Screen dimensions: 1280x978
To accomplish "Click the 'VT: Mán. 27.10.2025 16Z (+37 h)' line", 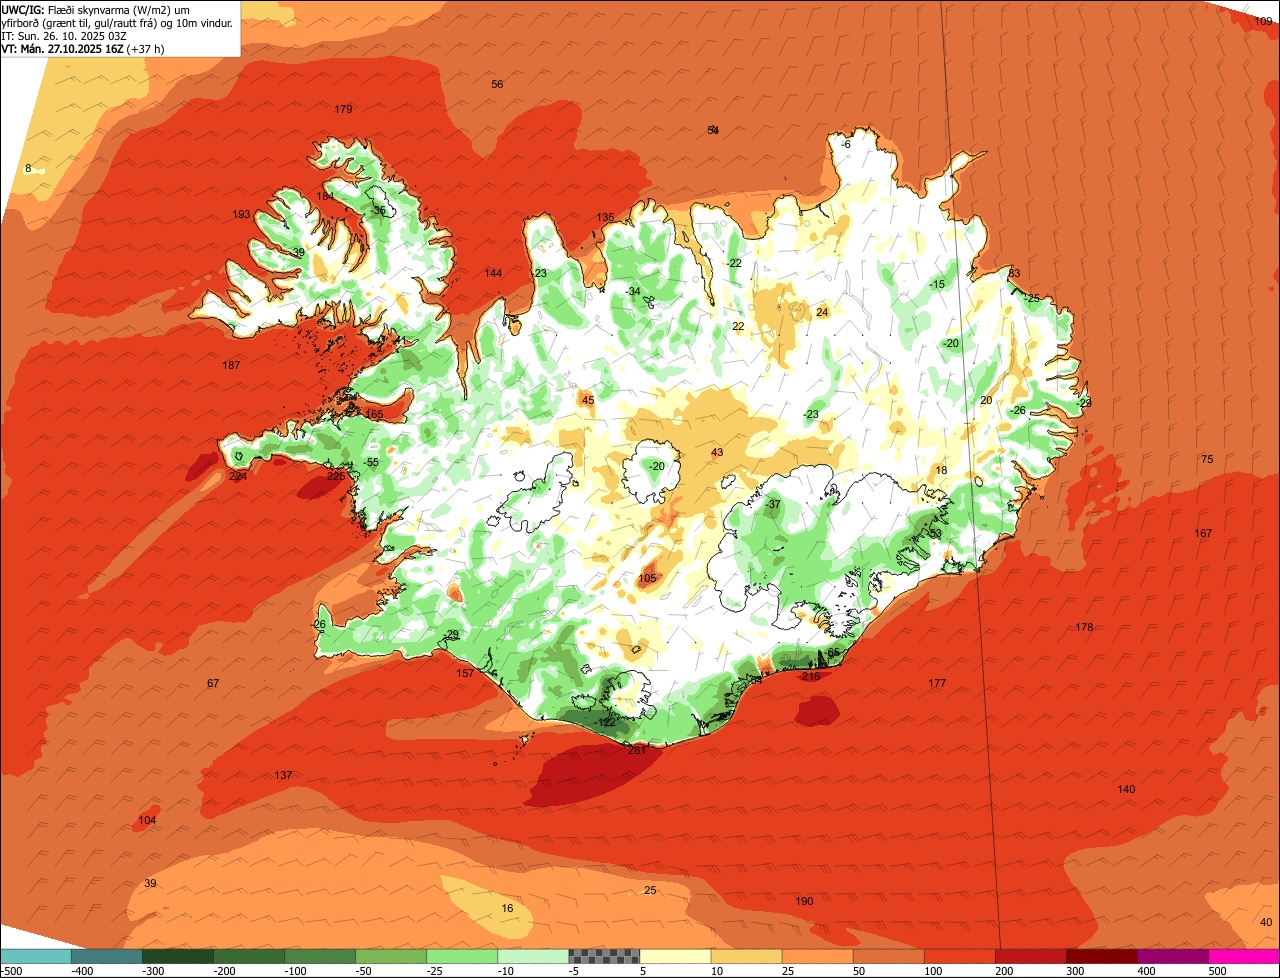I will coord(83,48).
